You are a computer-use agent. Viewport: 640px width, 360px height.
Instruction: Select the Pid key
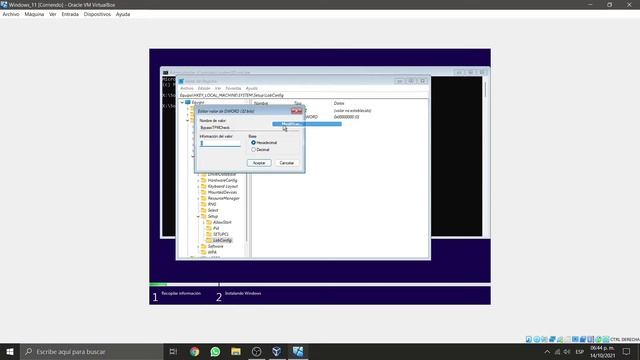(x=216, y=228)
